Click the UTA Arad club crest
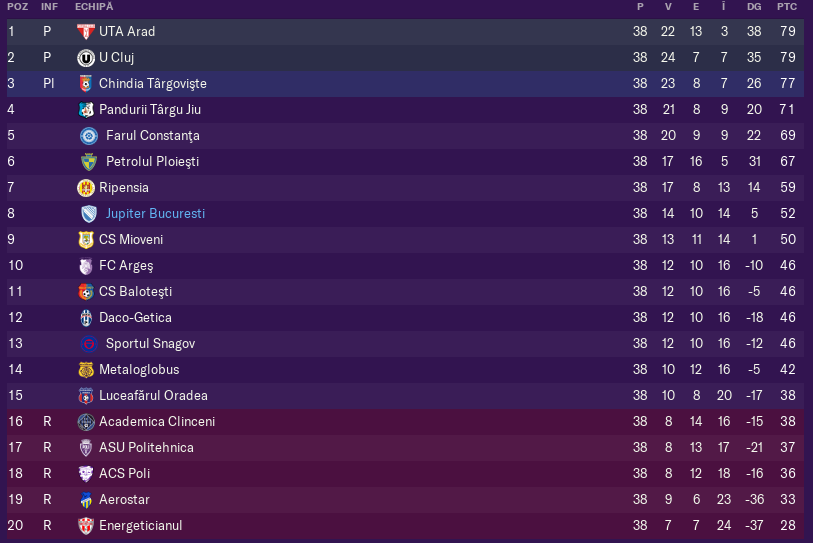The image size is (813, 543). coord(86,32)
